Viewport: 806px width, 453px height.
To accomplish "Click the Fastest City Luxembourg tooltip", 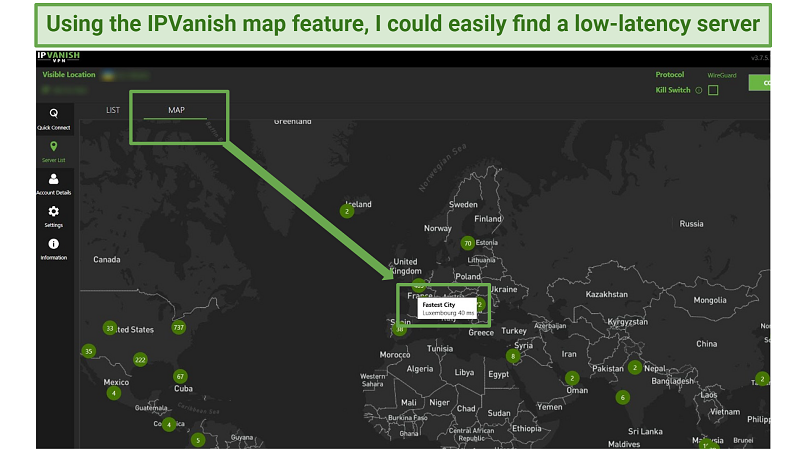I will coord(447,309).
